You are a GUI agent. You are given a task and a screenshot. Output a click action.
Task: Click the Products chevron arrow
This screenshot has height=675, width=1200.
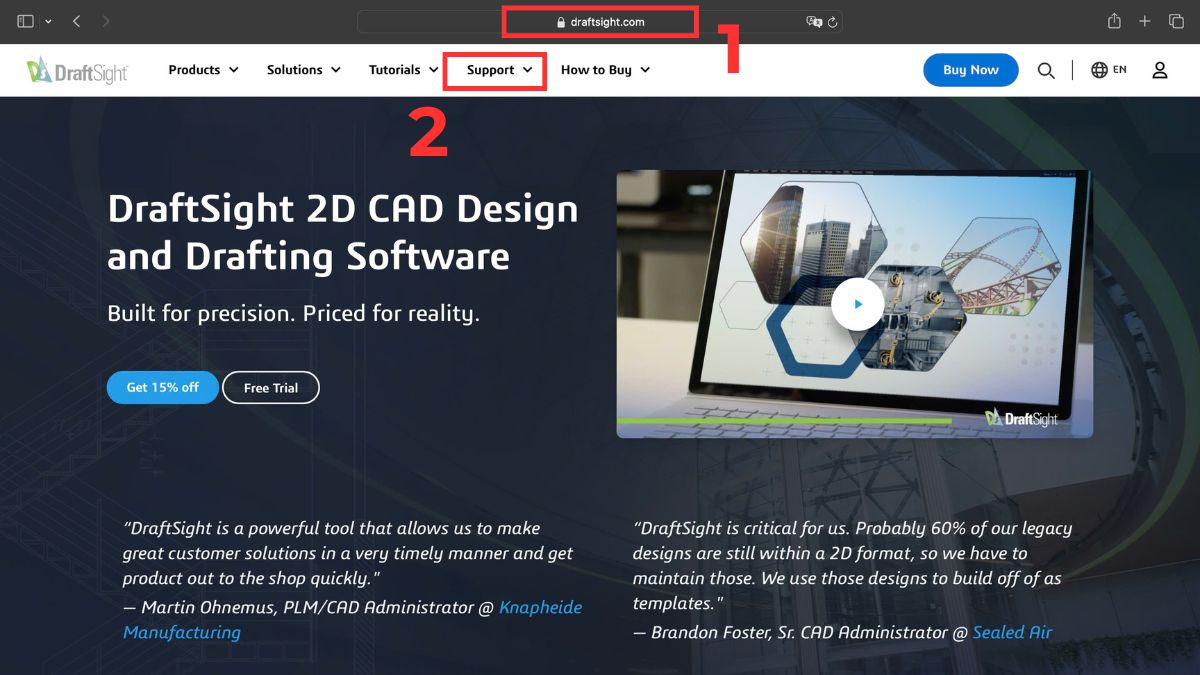click(233, 70)
